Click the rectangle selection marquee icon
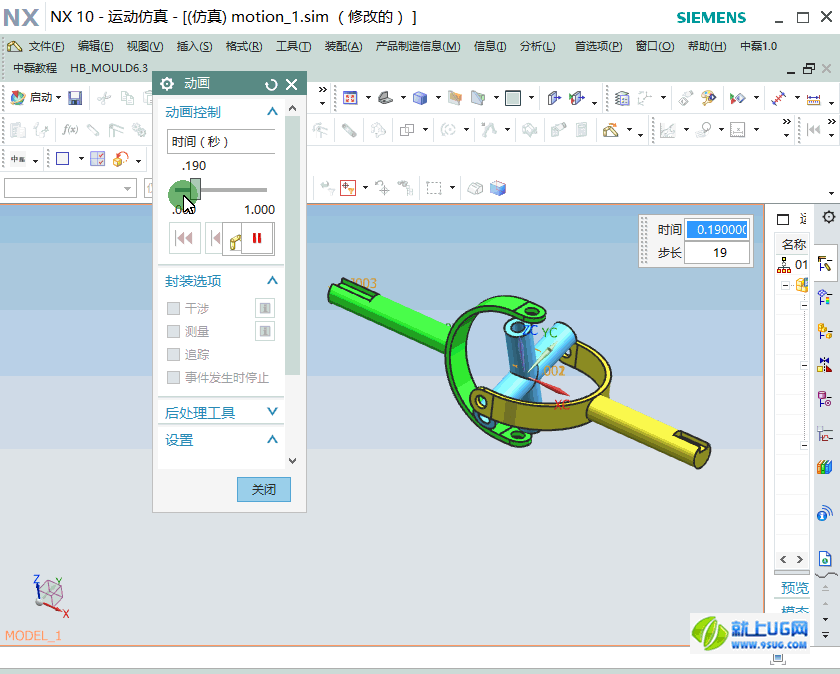The image size is (840, 674). click(433, 188)
